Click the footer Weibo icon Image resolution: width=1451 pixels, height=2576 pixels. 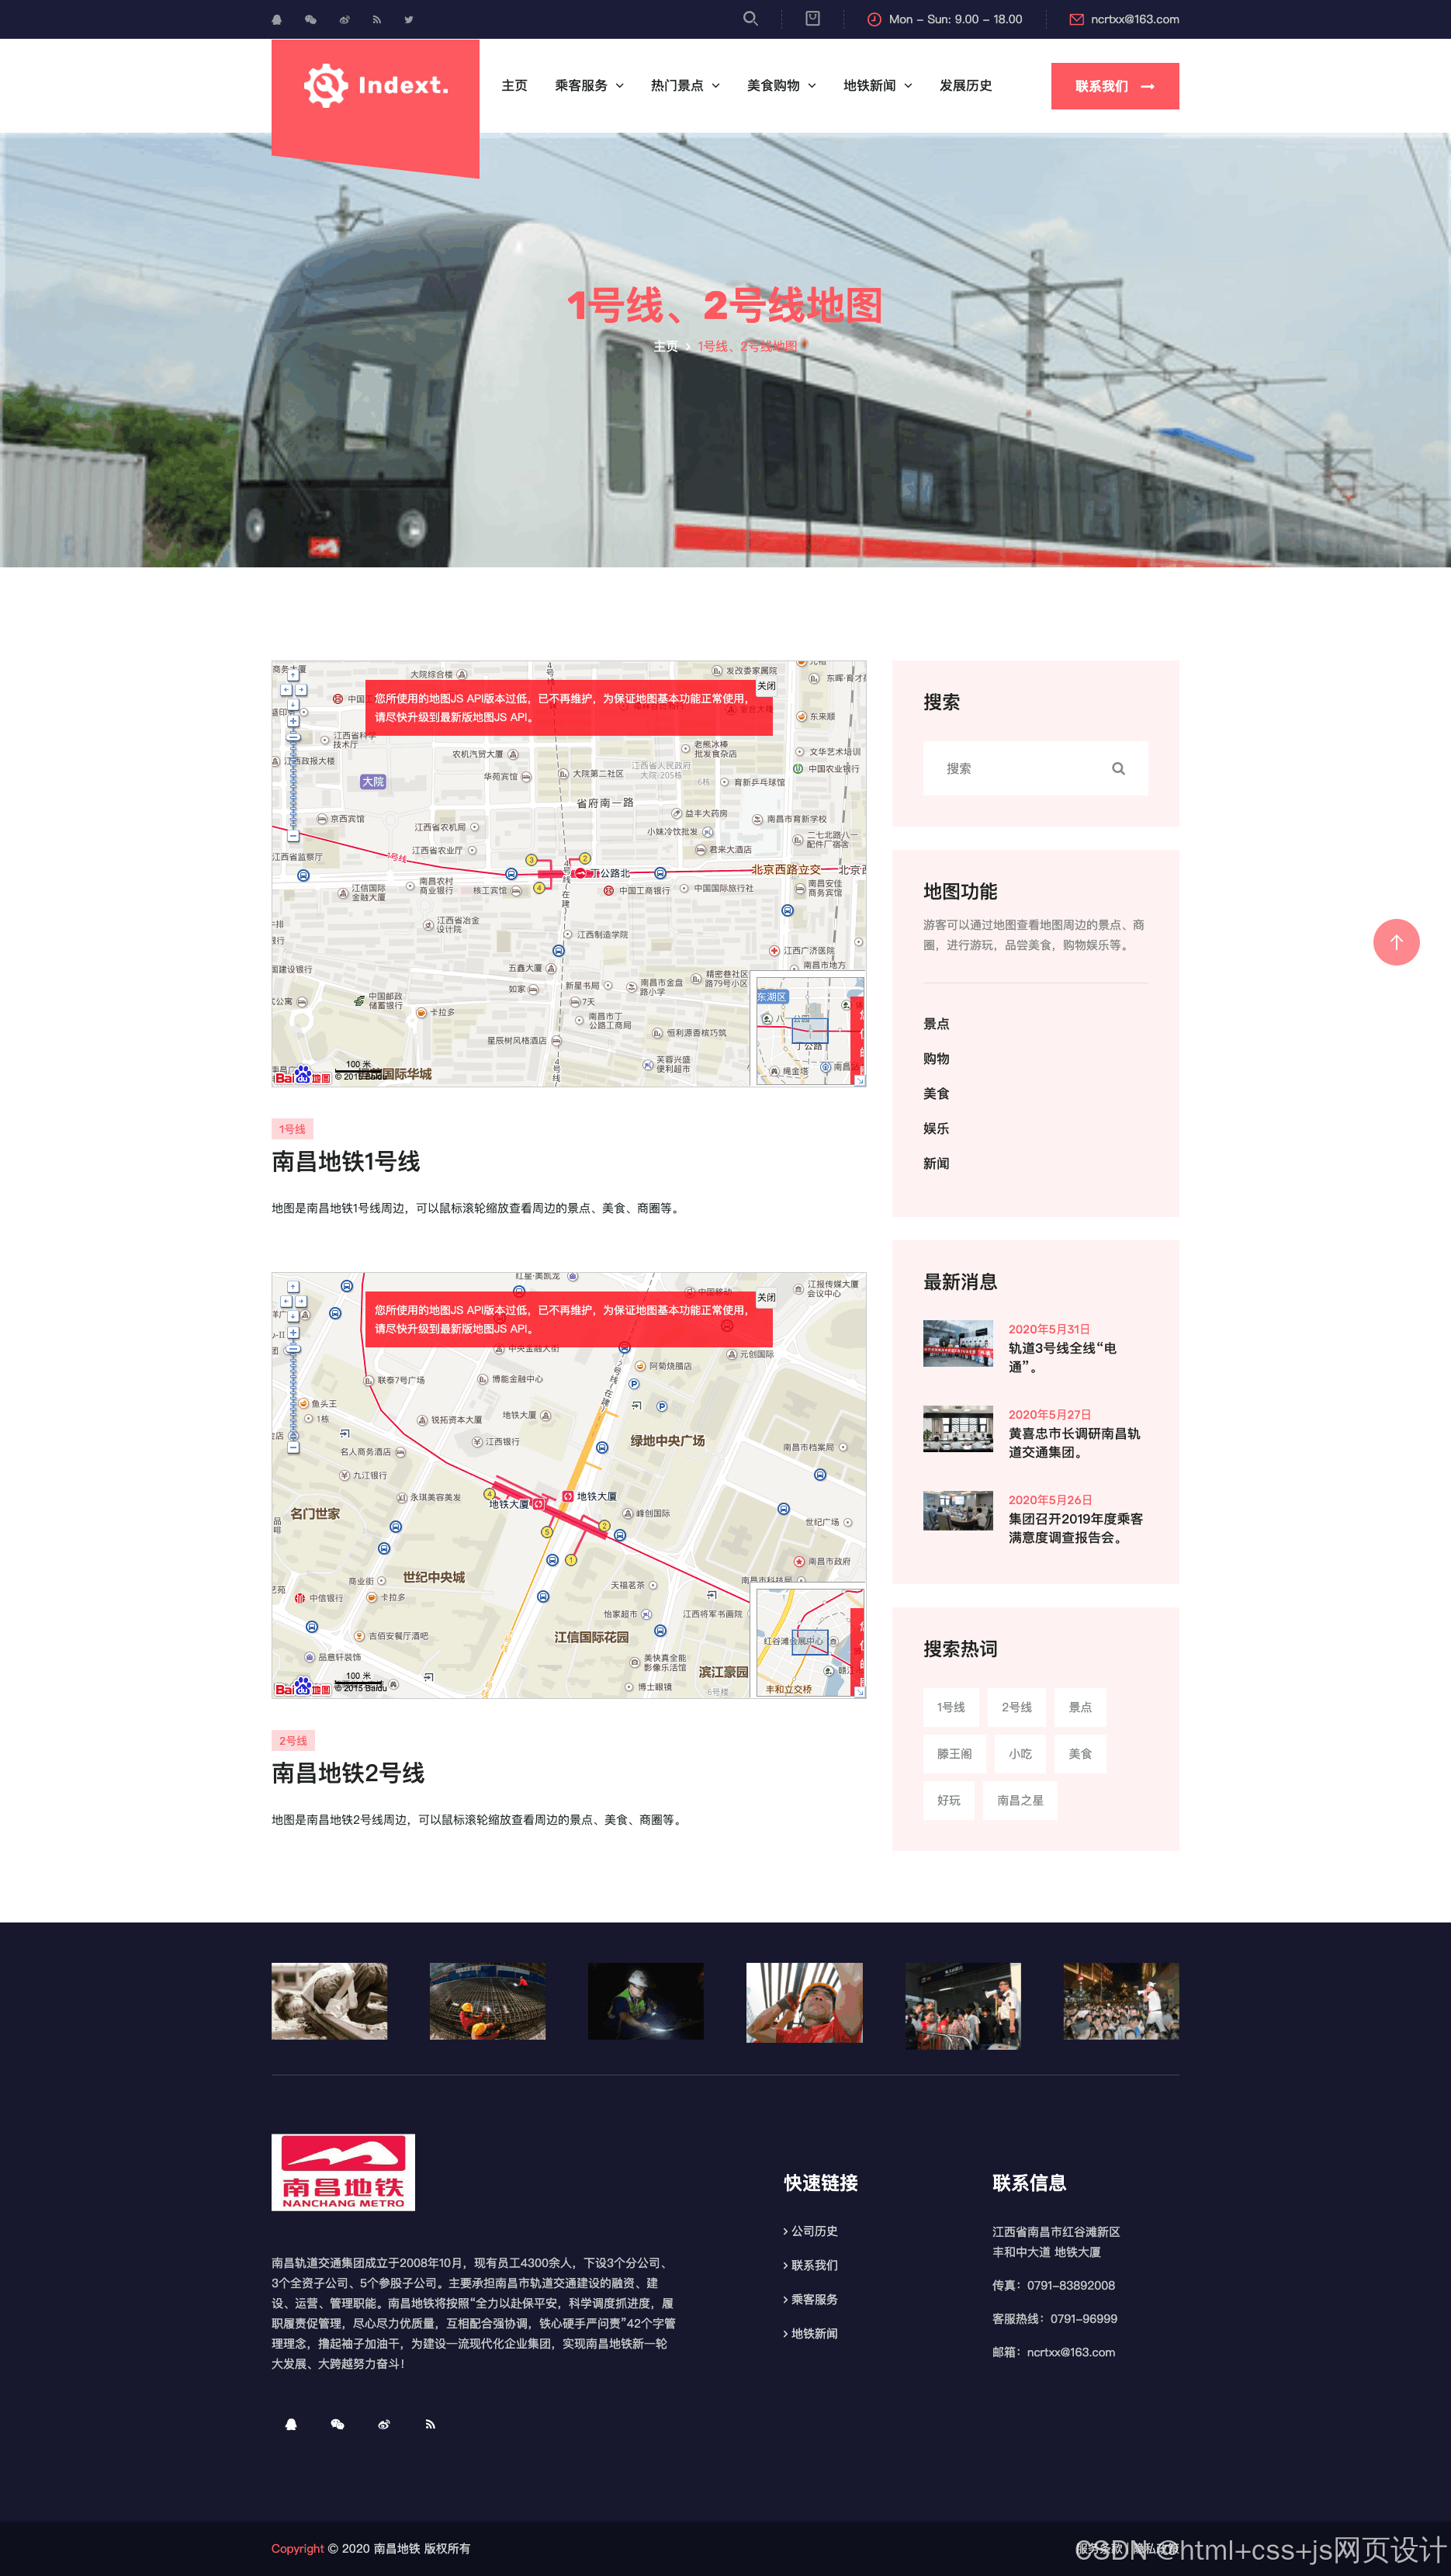[x=384, y=2423]
